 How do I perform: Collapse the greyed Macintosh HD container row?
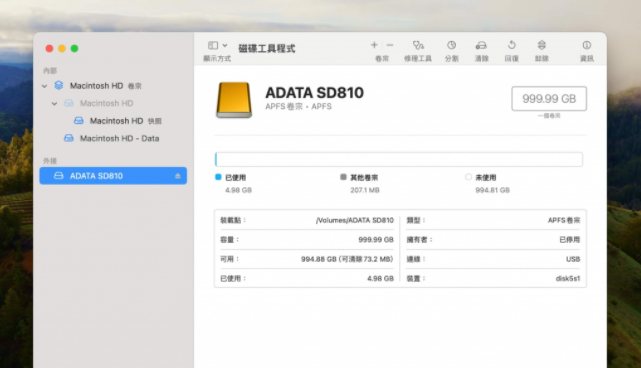54,103
